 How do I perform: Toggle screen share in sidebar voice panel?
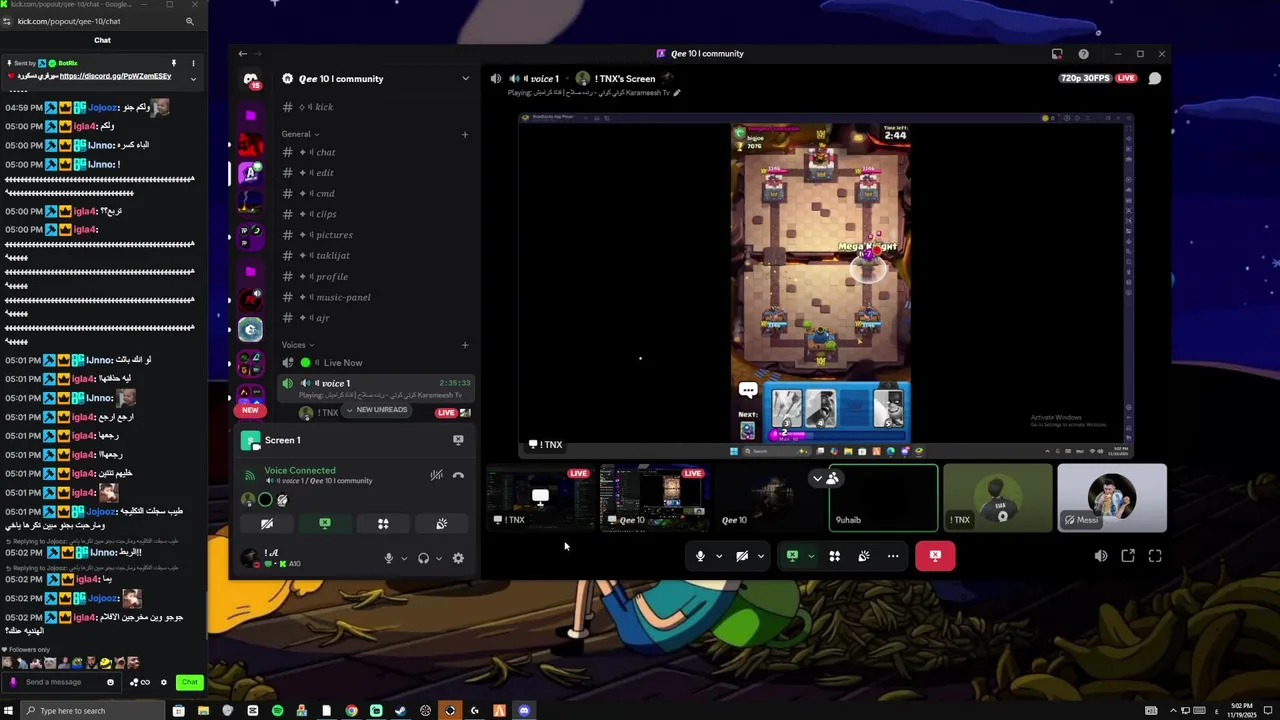pos(325,524)
